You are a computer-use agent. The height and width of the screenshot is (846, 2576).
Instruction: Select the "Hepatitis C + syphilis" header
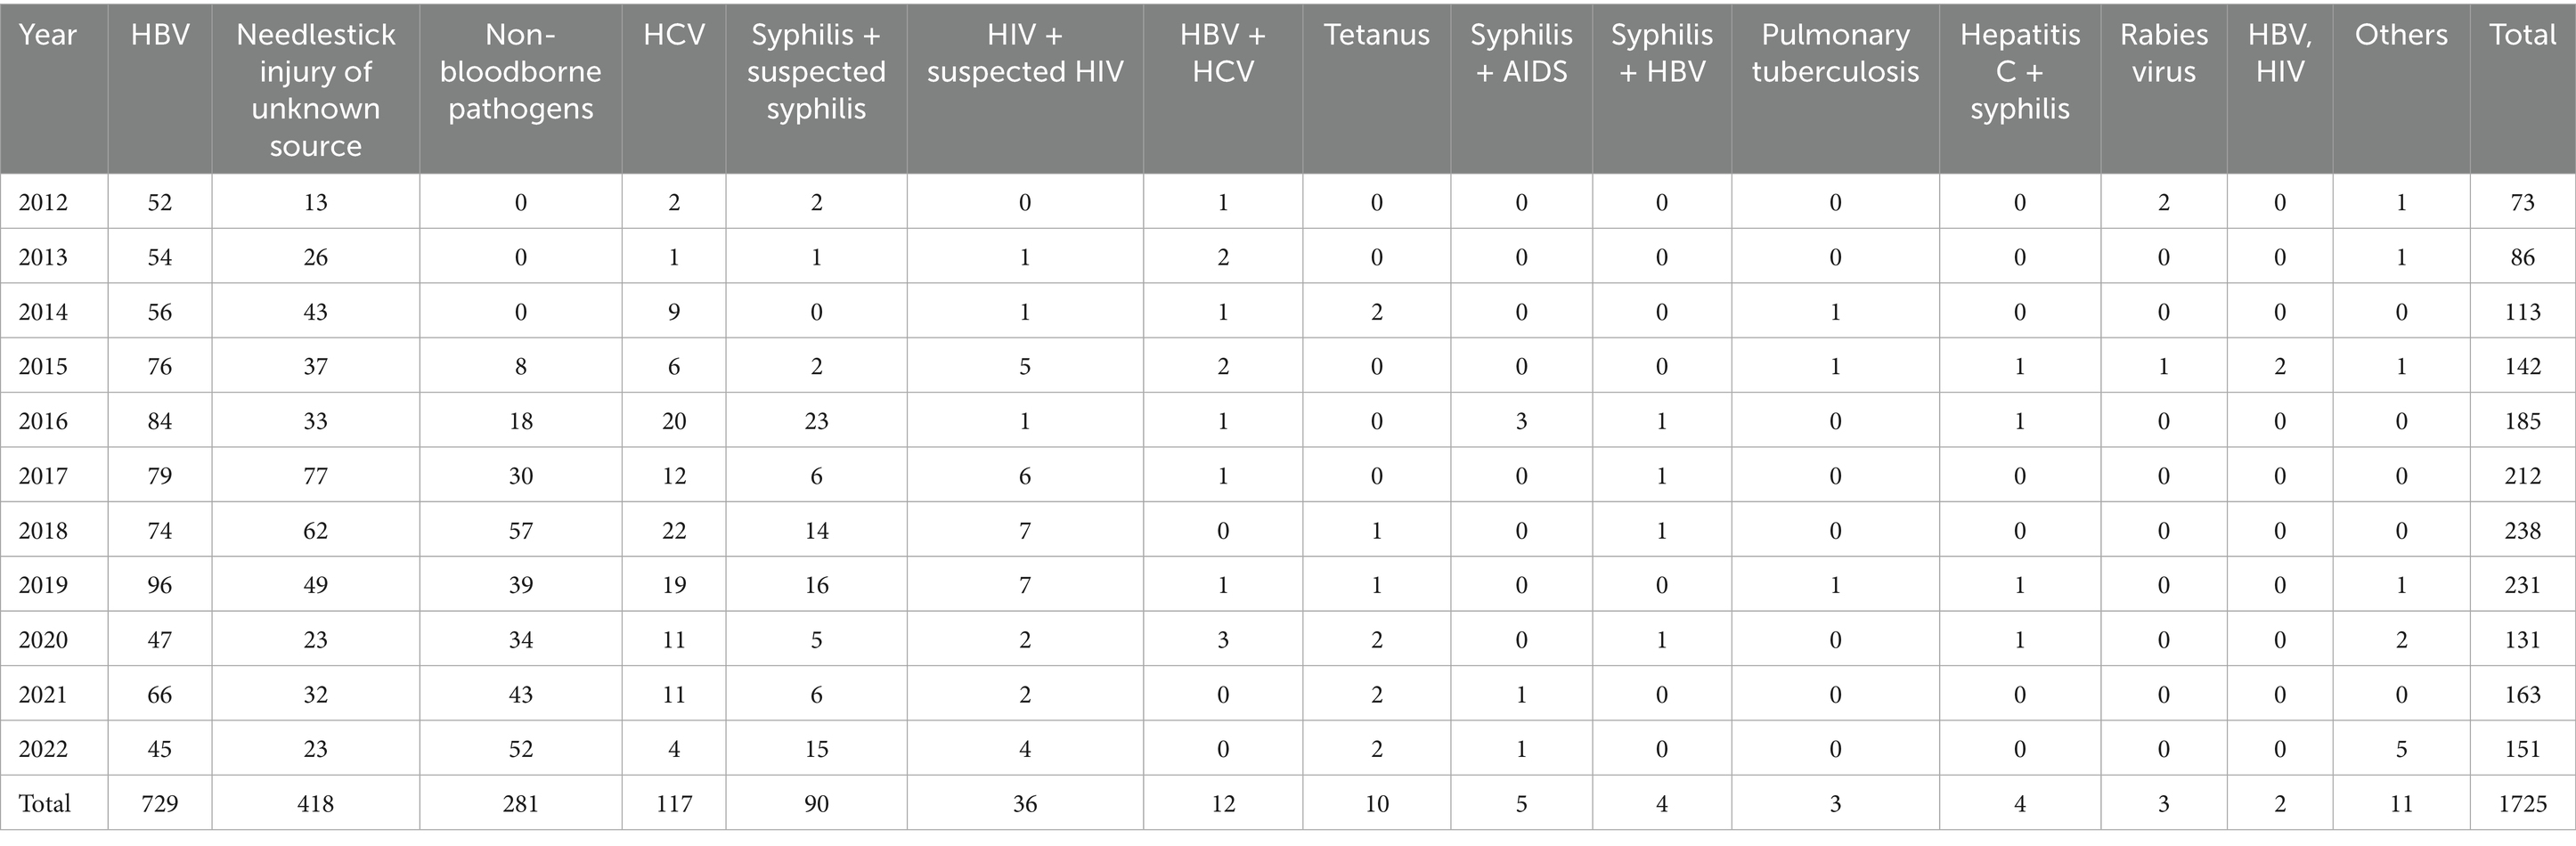tap(2019, 71)
